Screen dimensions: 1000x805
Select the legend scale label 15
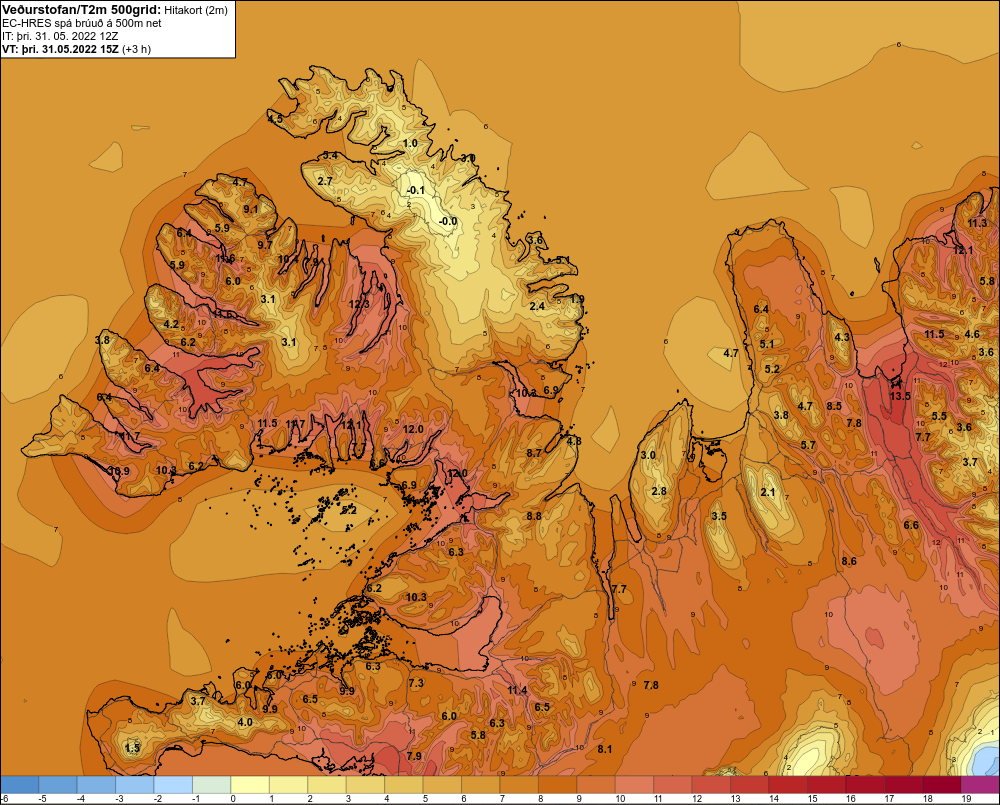[x=812, y=799]
